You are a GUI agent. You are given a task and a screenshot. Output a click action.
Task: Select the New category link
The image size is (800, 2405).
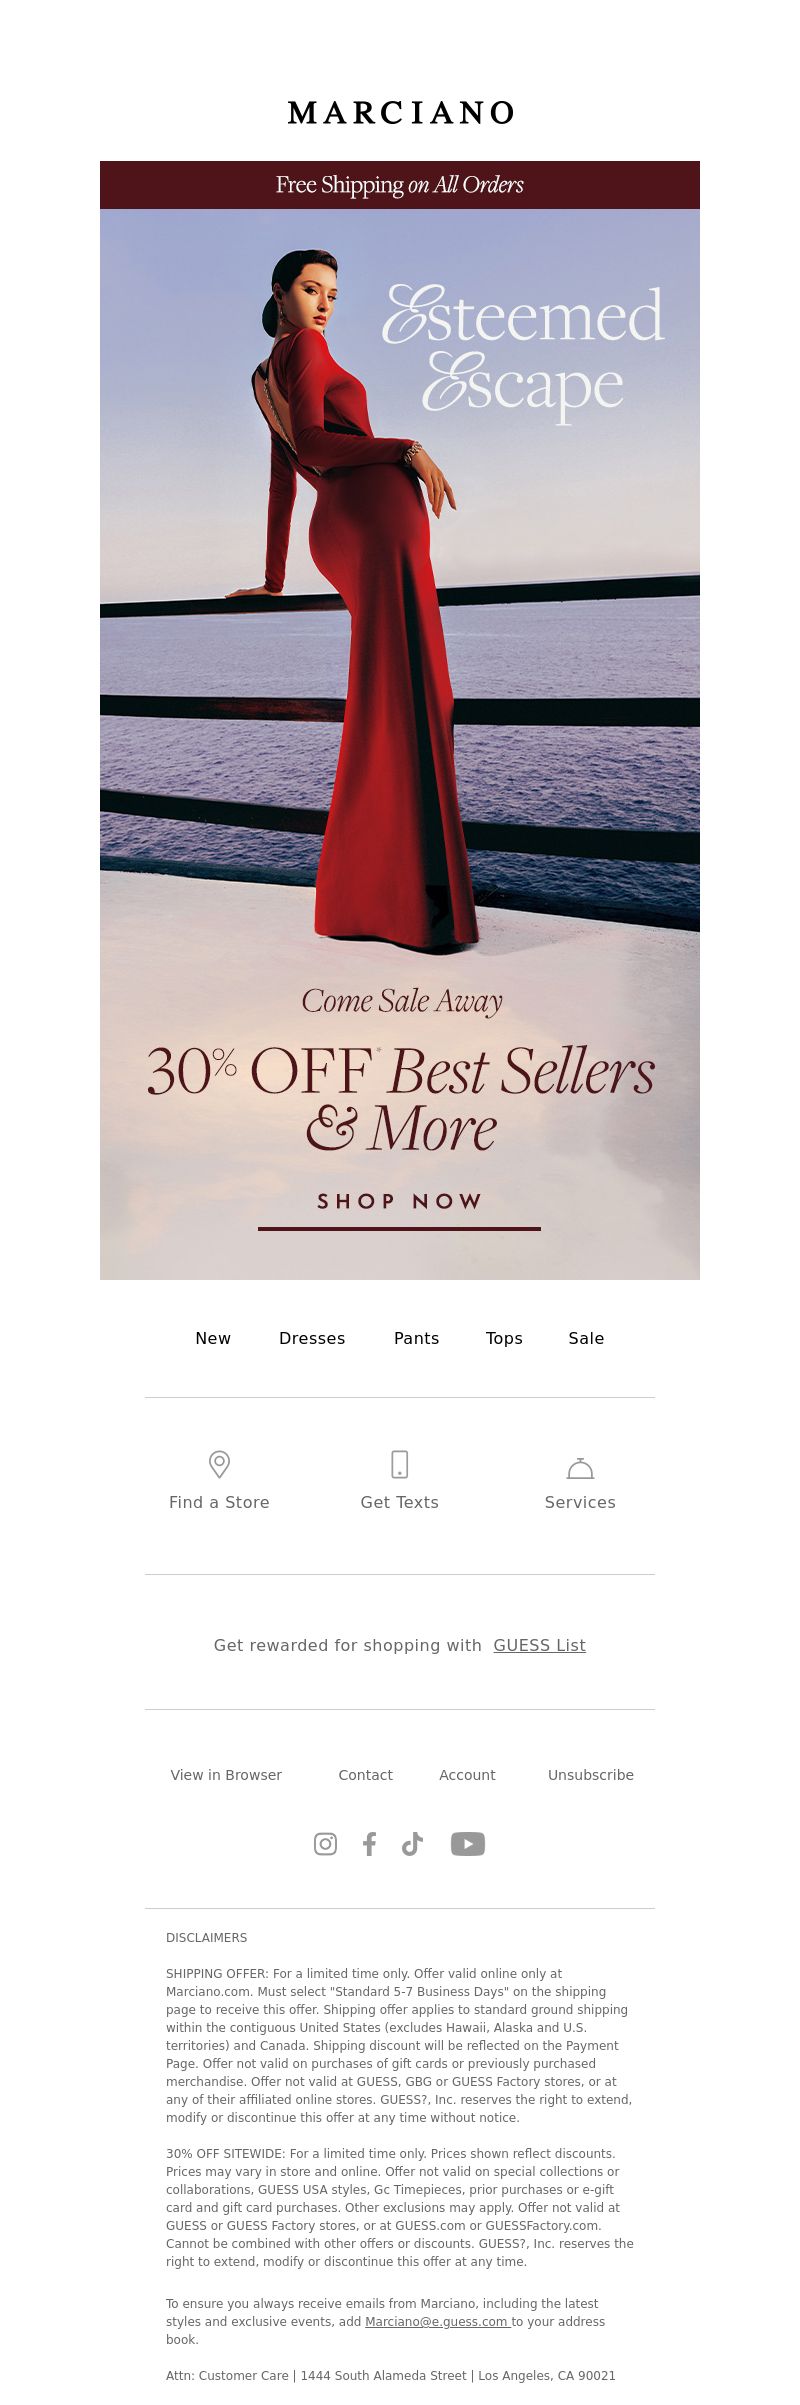[x=213, y=1338]
